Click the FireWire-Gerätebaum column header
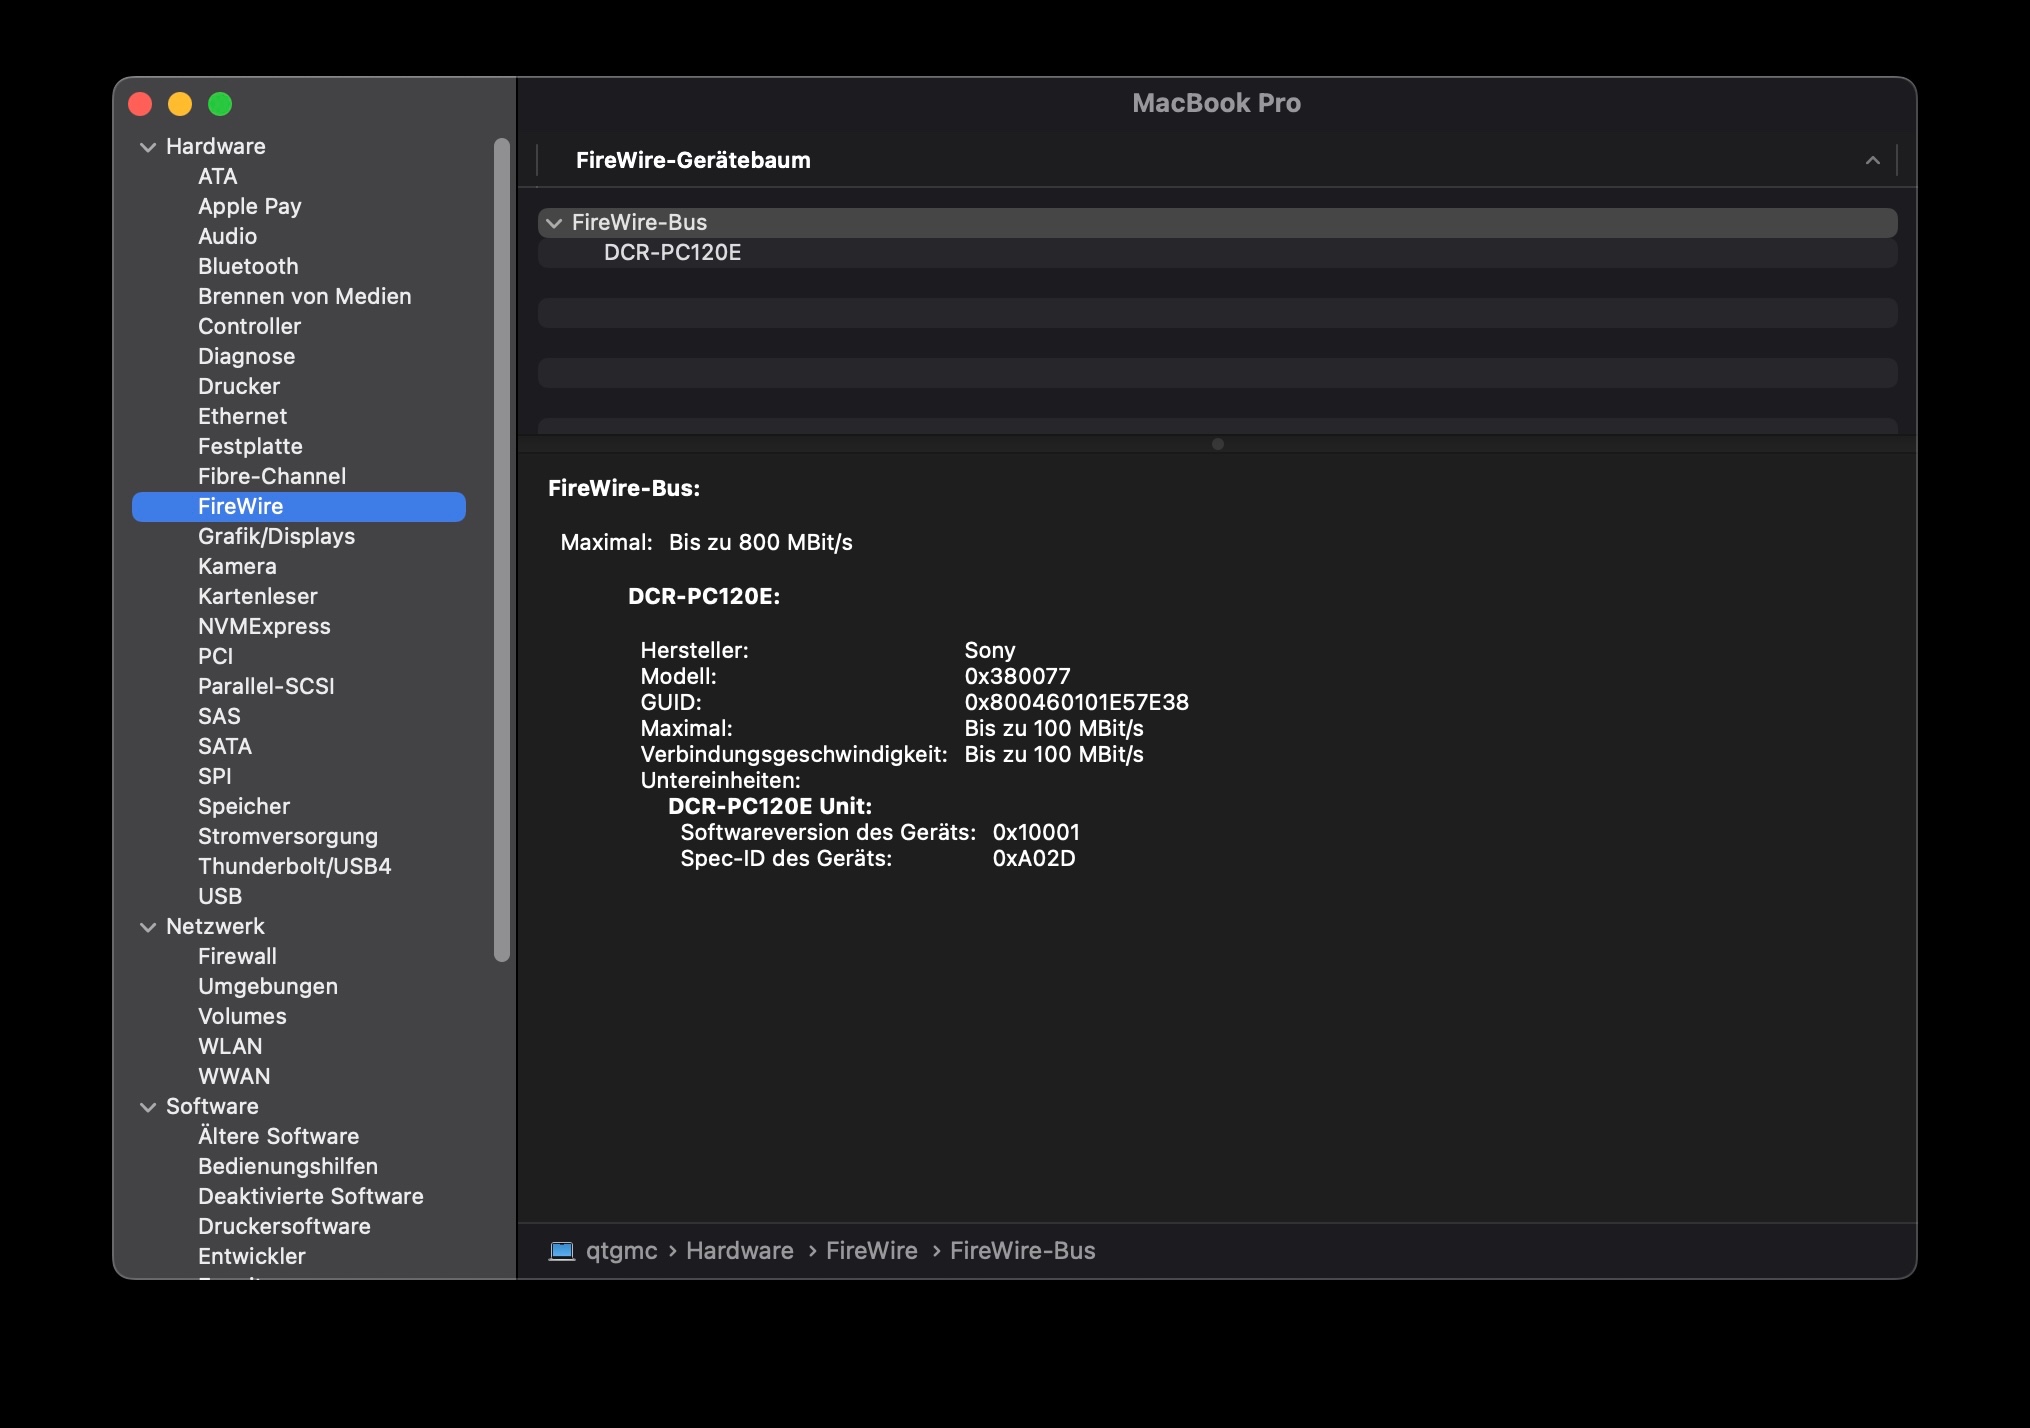 click(693, 161)
